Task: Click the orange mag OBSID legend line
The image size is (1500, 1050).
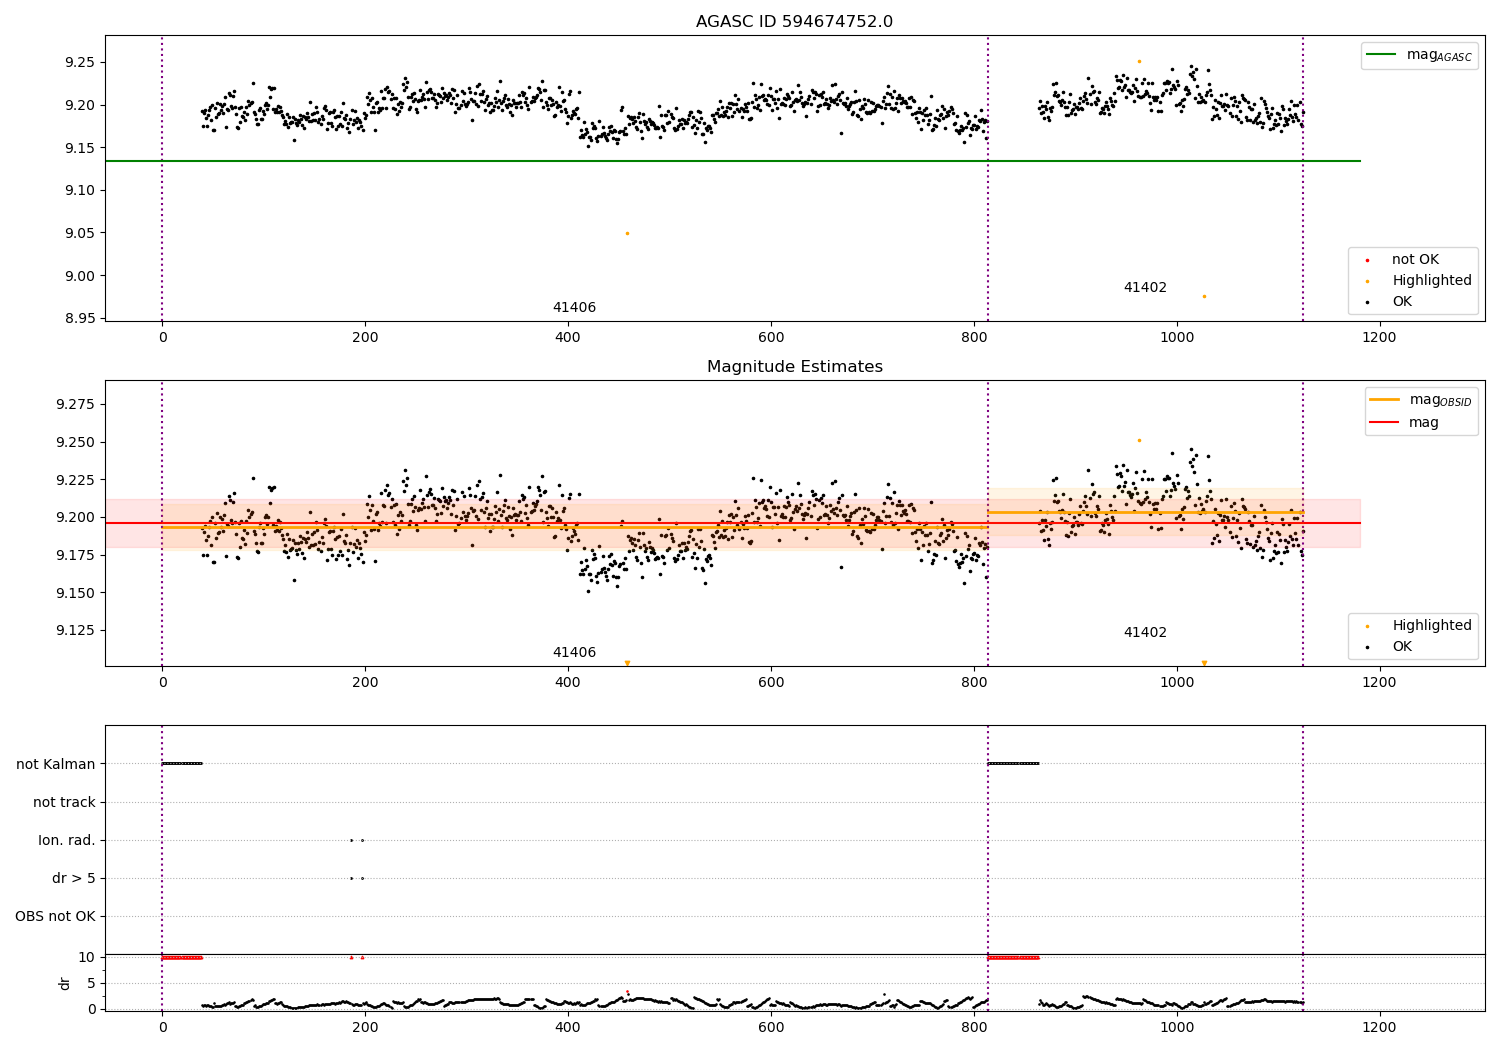Action: pos(1384,399)
